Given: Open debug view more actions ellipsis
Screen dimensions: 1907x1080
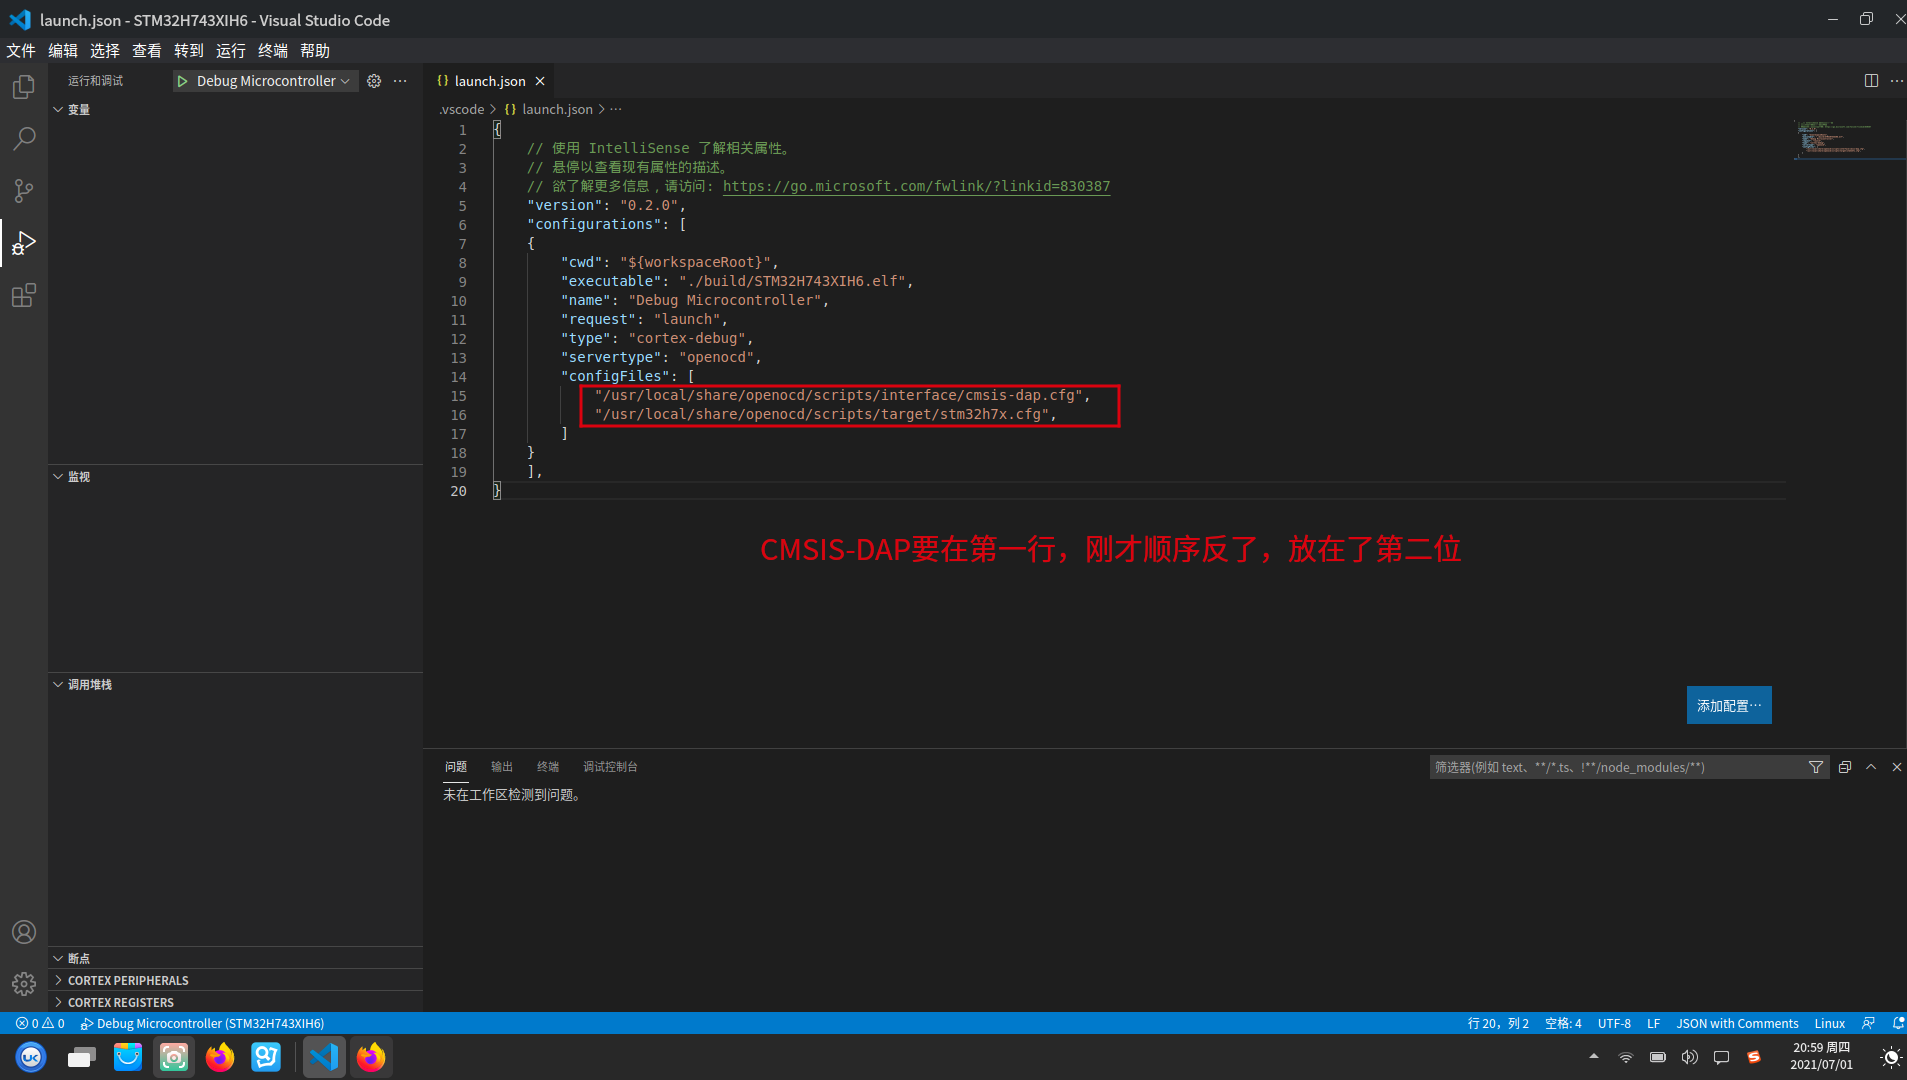Looking at the screenshot, I should pyautogui.click(x=400, y=81).
